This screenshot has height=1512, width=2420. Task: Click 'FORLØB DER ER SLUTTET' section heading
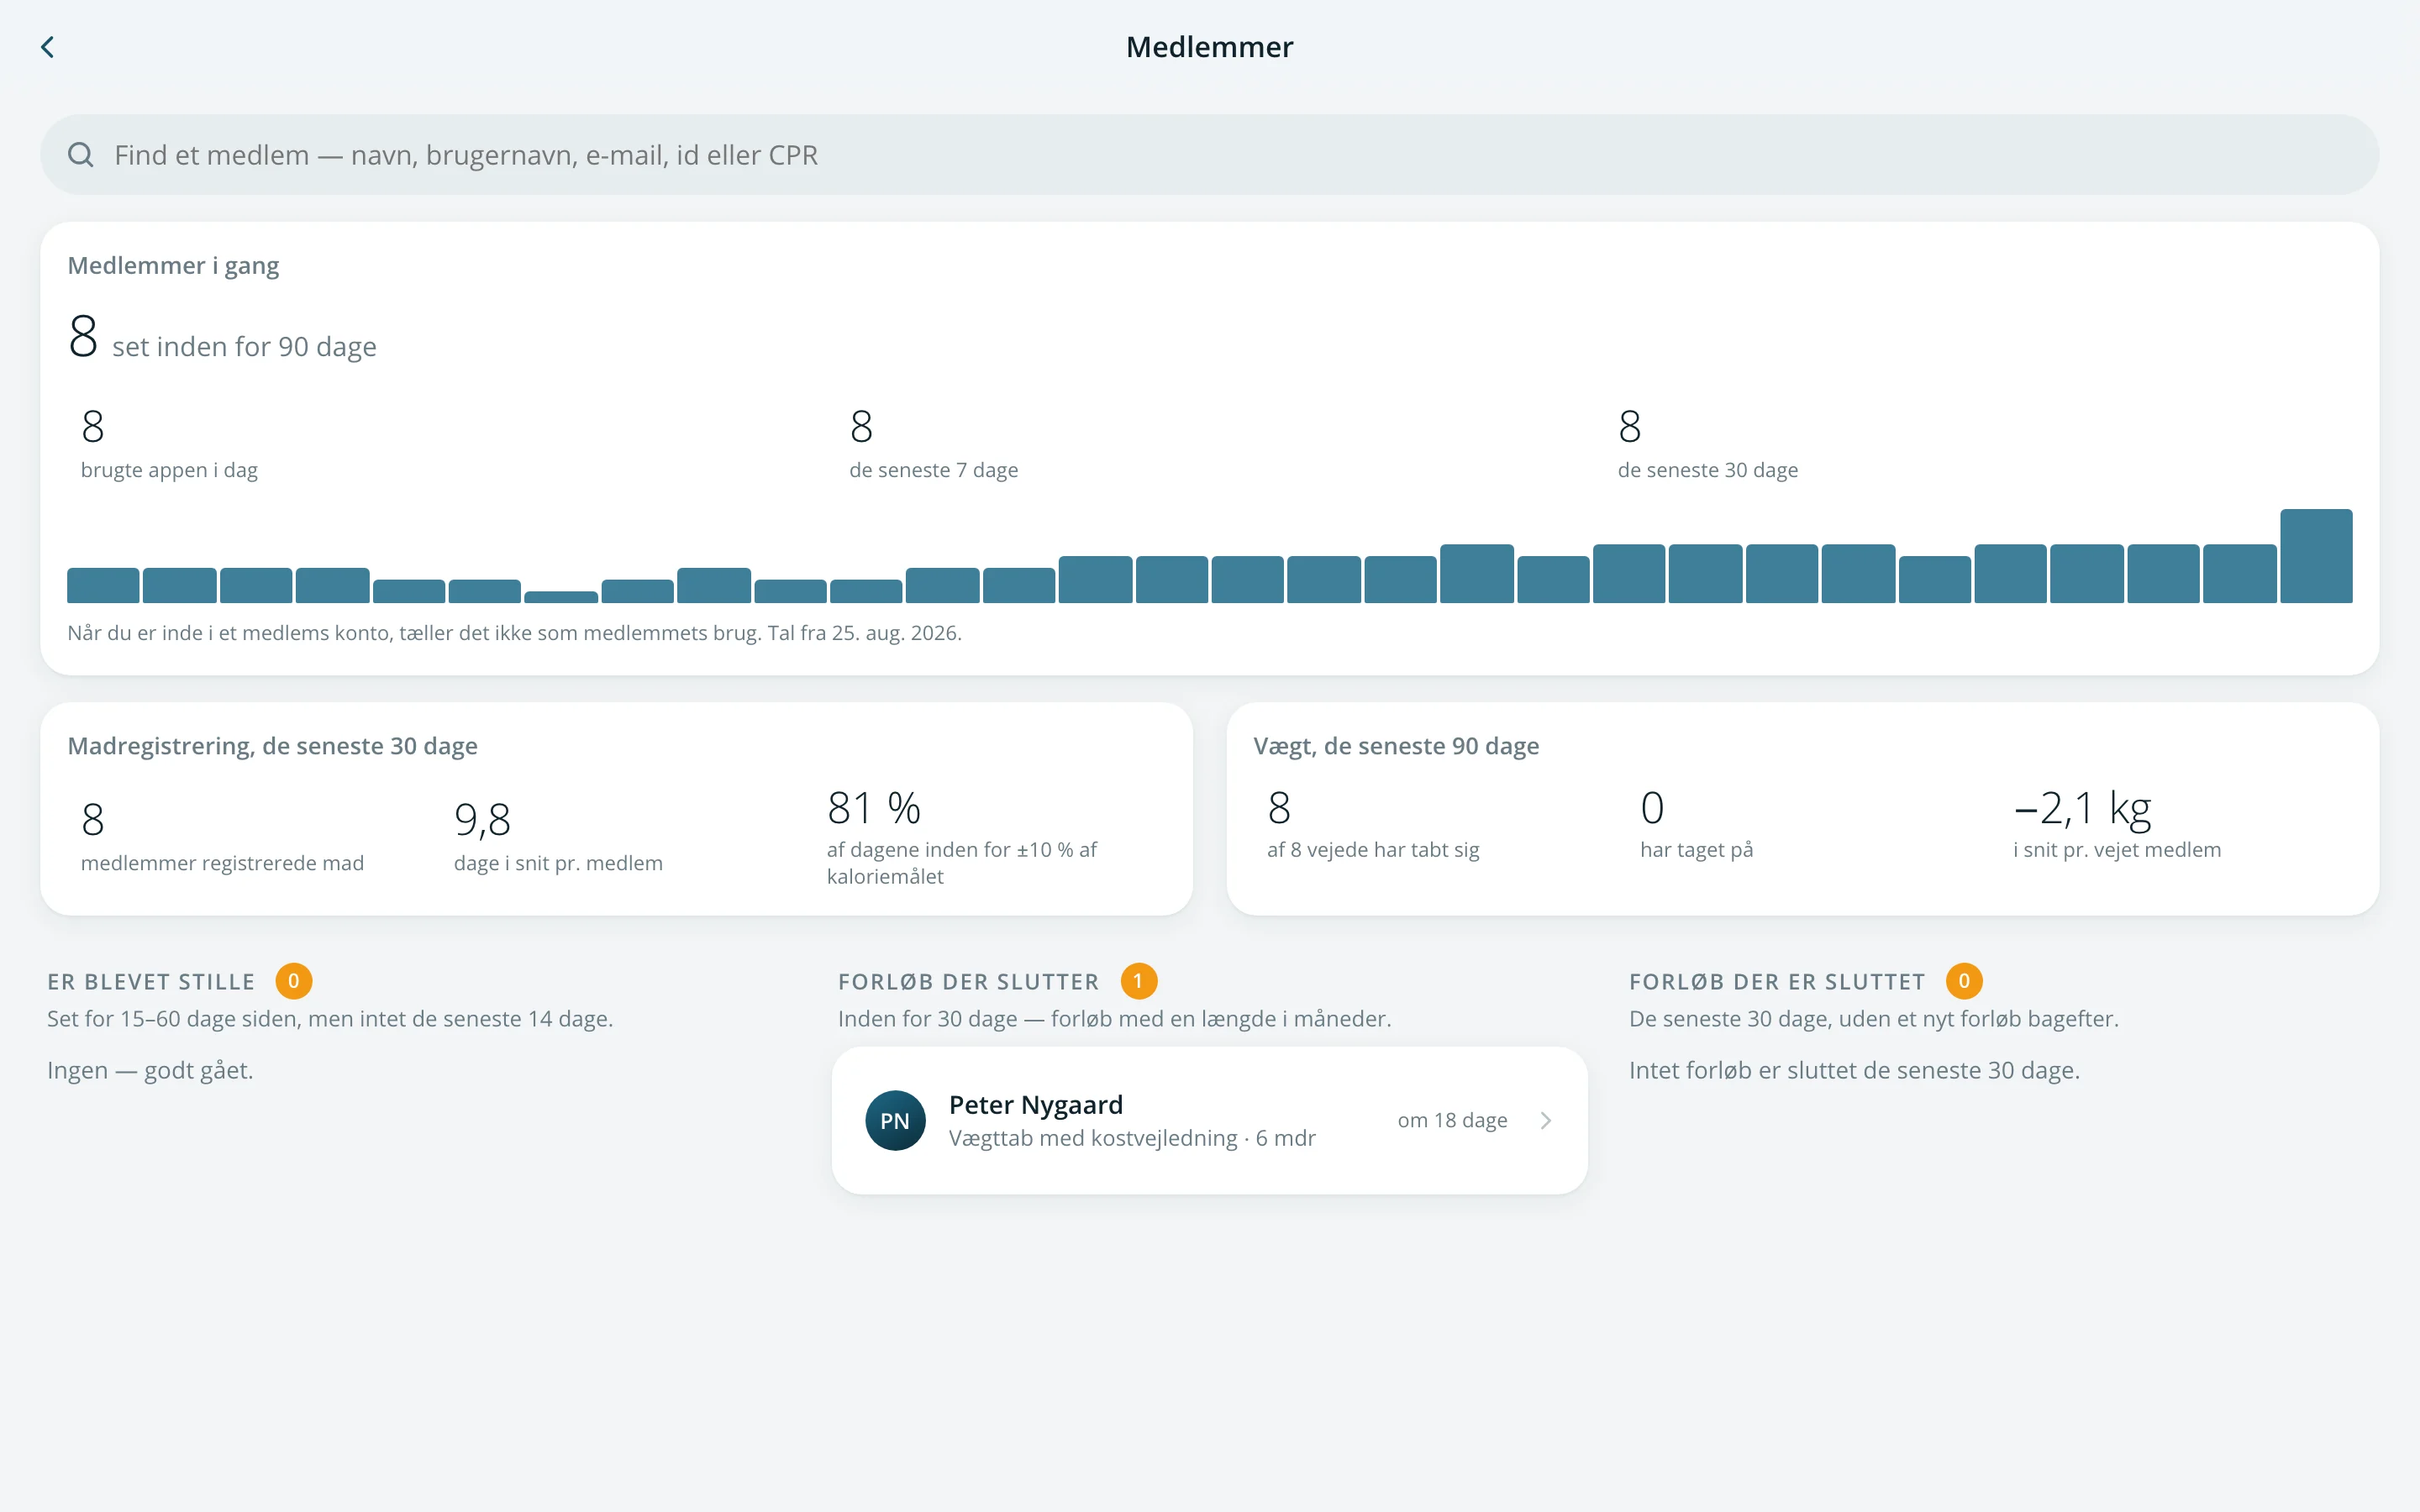[1777, 982]
